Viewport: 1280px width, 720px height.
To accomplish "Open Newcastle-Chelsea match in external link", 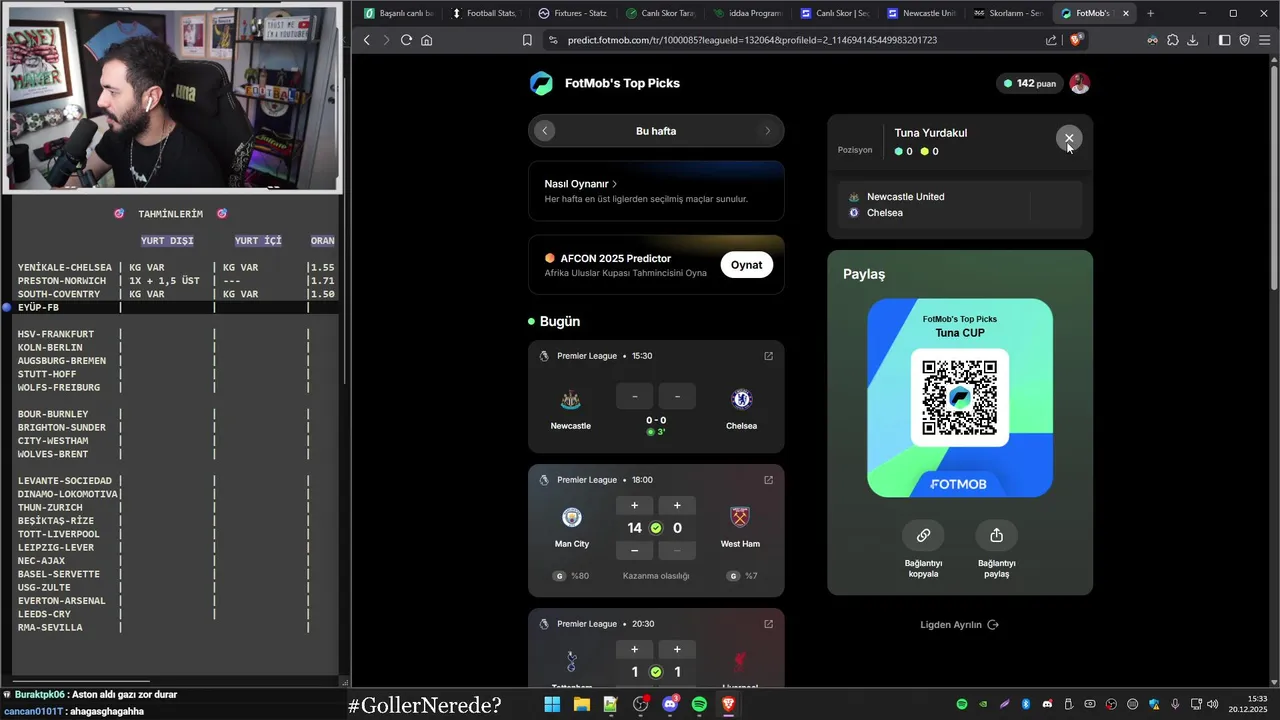I will click(768, 356).
